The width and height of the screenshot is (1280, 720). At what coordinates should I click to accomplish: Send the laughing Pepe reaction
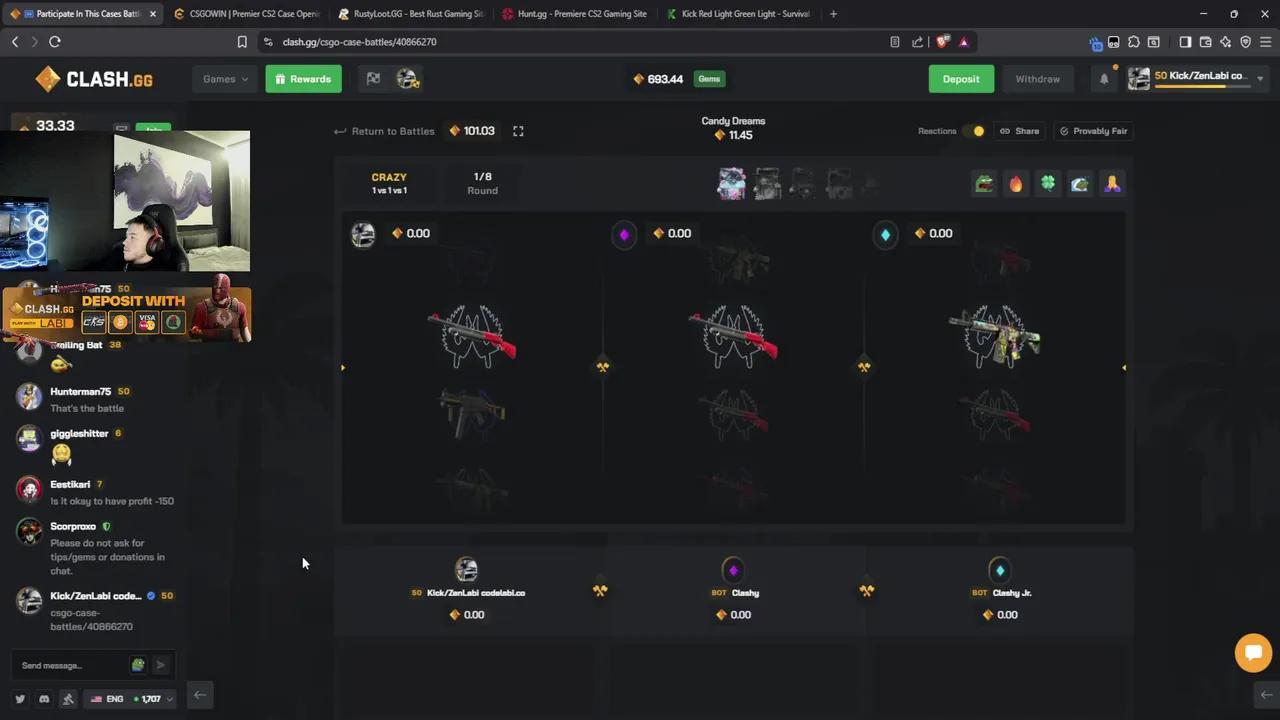click(984, 184)
